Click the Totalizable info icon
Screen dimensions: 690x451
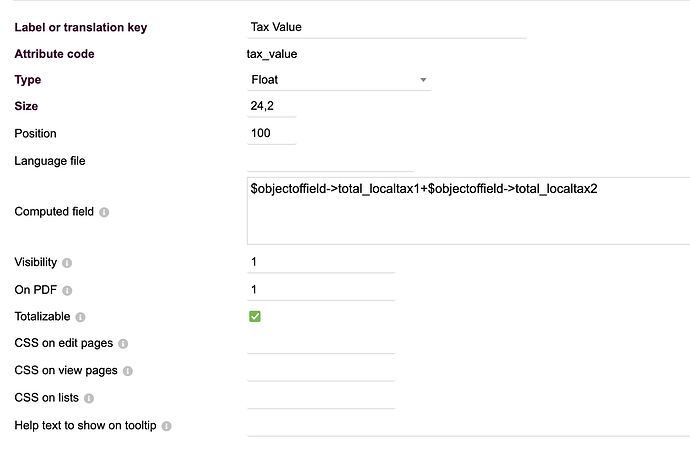[80, 317]
